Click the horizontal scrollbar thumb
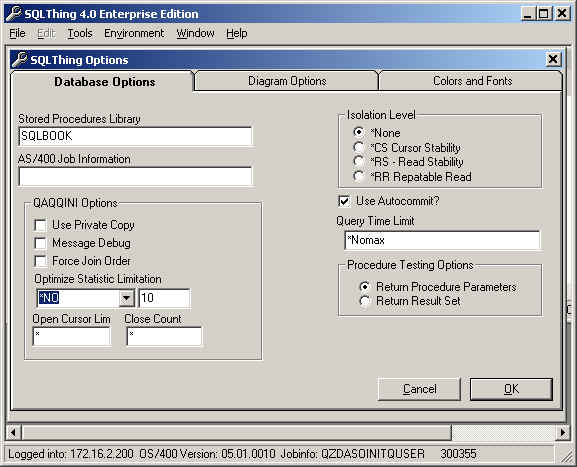The width and height of the screenshot is (577, 467). coord(237,432)
